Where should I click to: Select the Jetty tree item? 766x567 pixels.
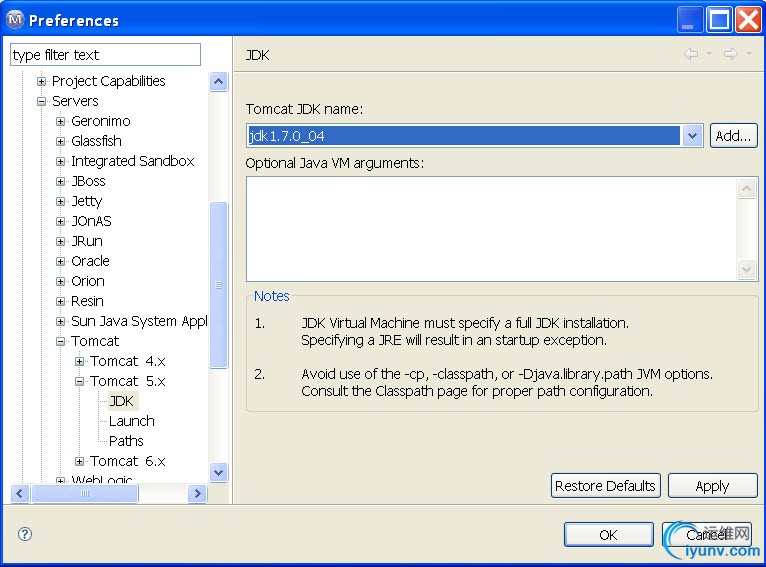(86, 201)
